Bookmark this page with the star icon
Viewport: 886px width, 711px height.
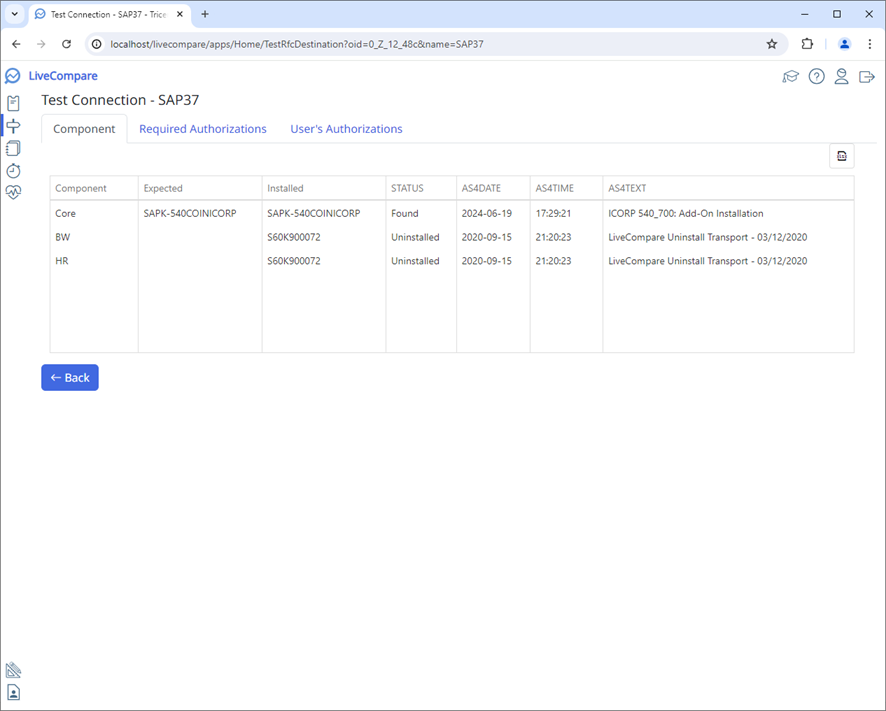click(772, 44)
